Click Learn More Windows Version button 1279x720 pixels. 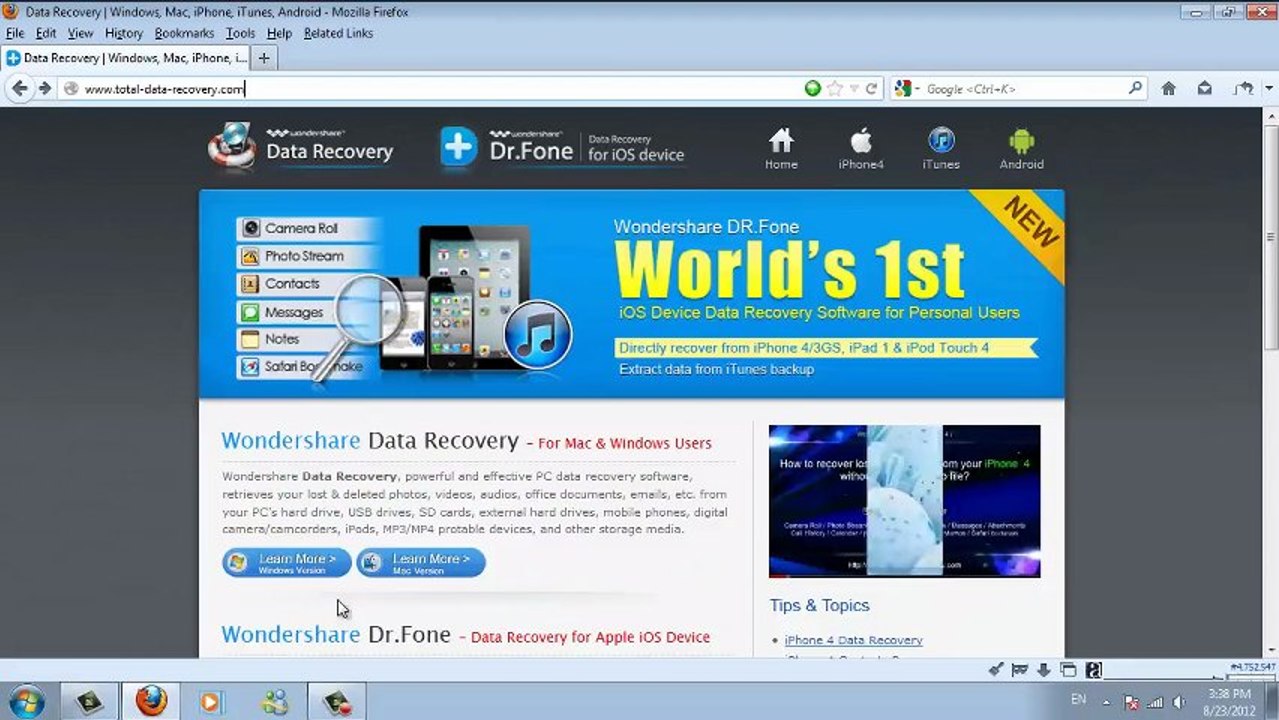(287, 562)
